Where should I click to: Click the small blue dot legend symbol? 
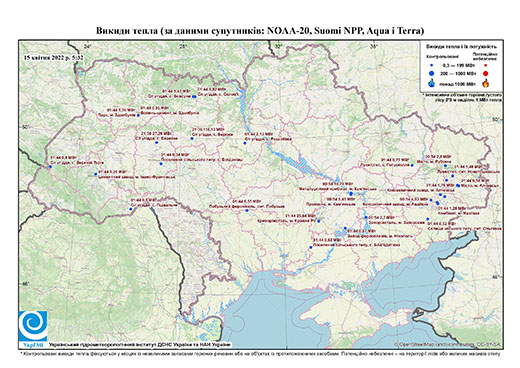pyautogui.click(x=431, y=66)
